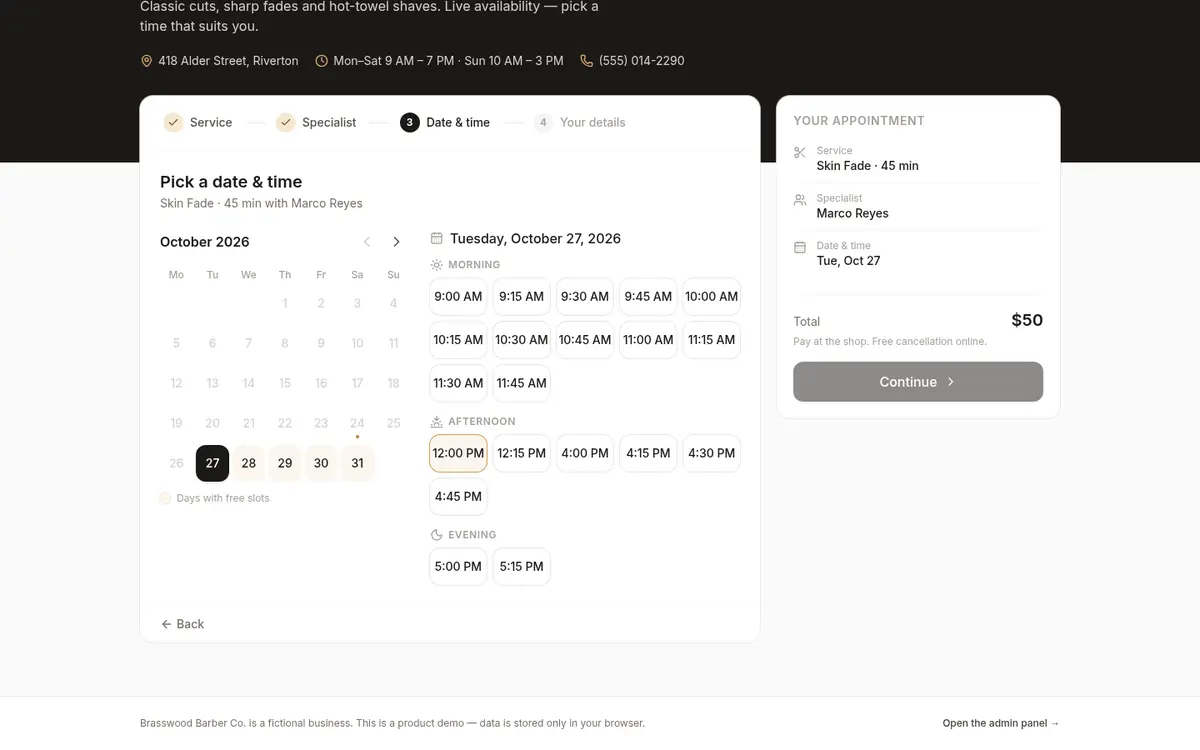
Task: Pick the 10:45 AM time slot
Action: [585, 340]
